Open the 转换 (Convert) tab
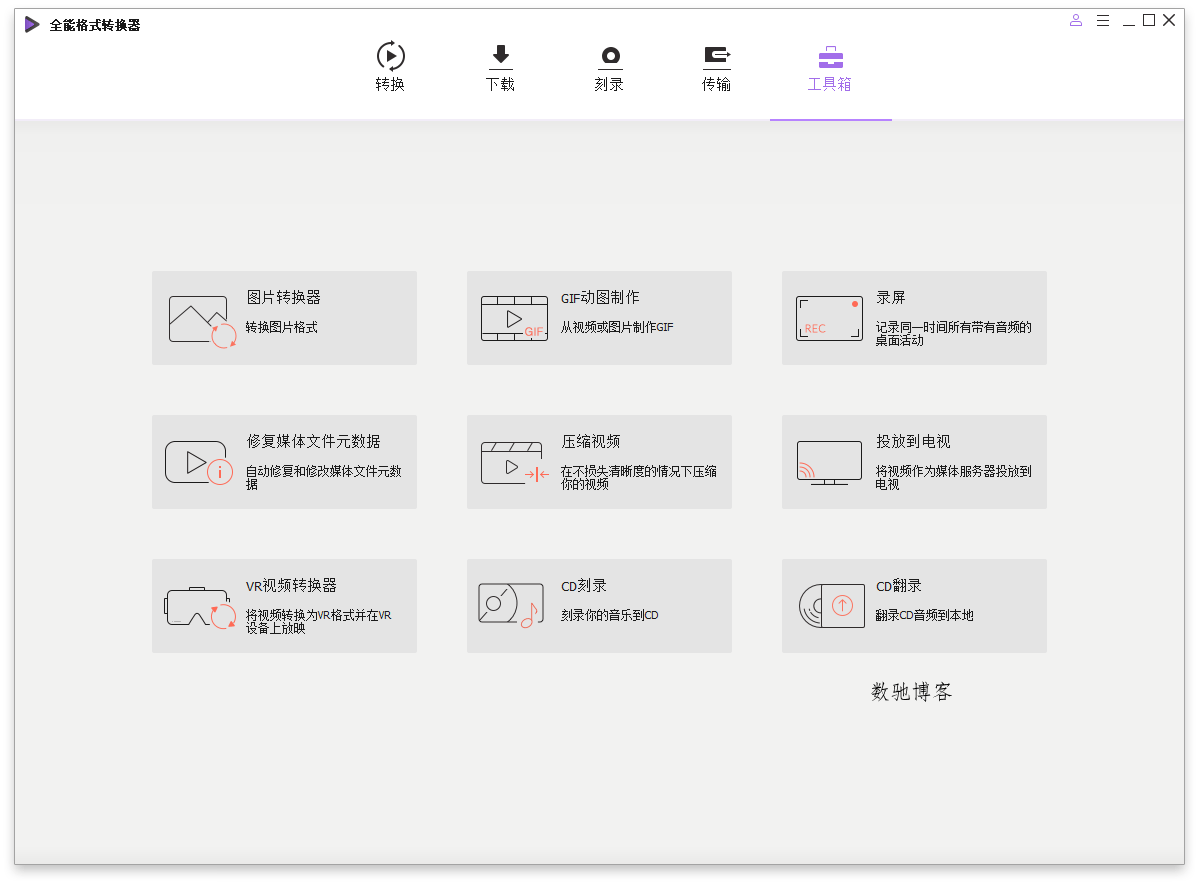Image resolution: width=1199 pixels, height=888 pixels. tap(390, 67)
